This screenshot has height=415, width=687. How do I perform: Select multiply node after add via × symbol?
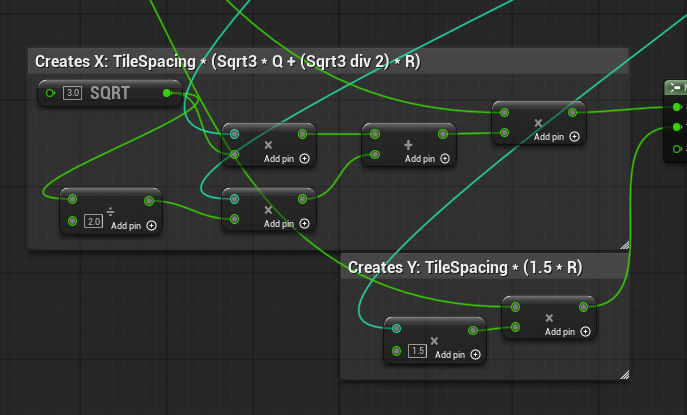tap(538, 123)
